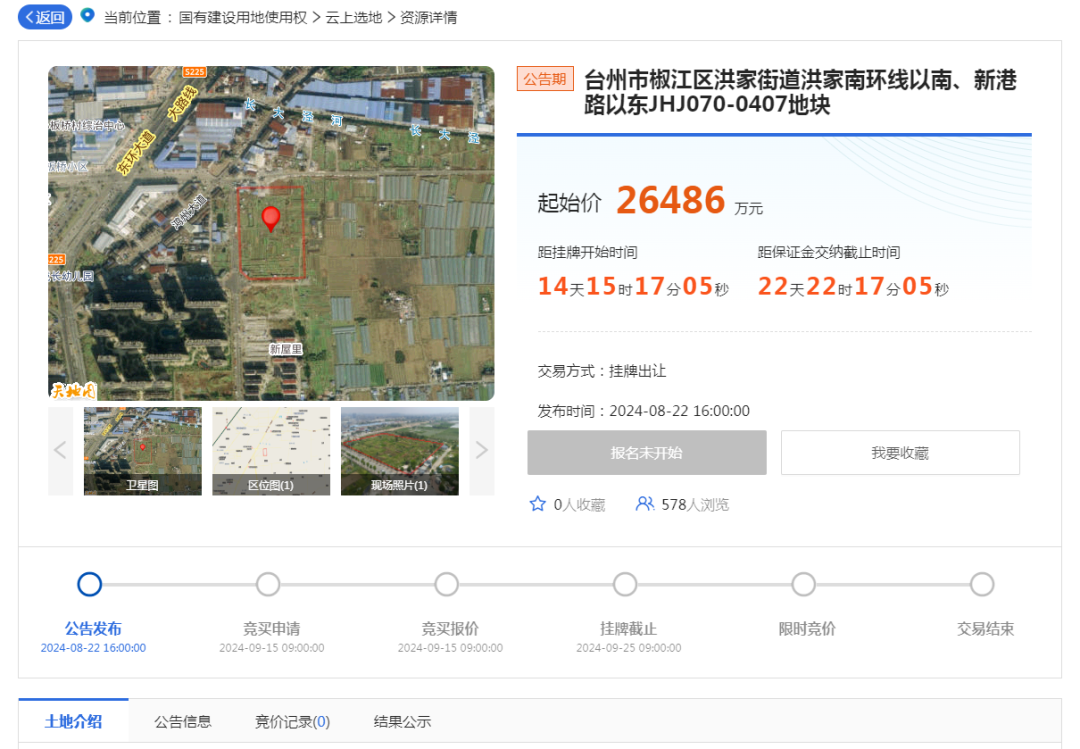The width and height of the screenshot is (1080, 749).
Task: Click the 报名未开始 button
Action: coord(647,453)
